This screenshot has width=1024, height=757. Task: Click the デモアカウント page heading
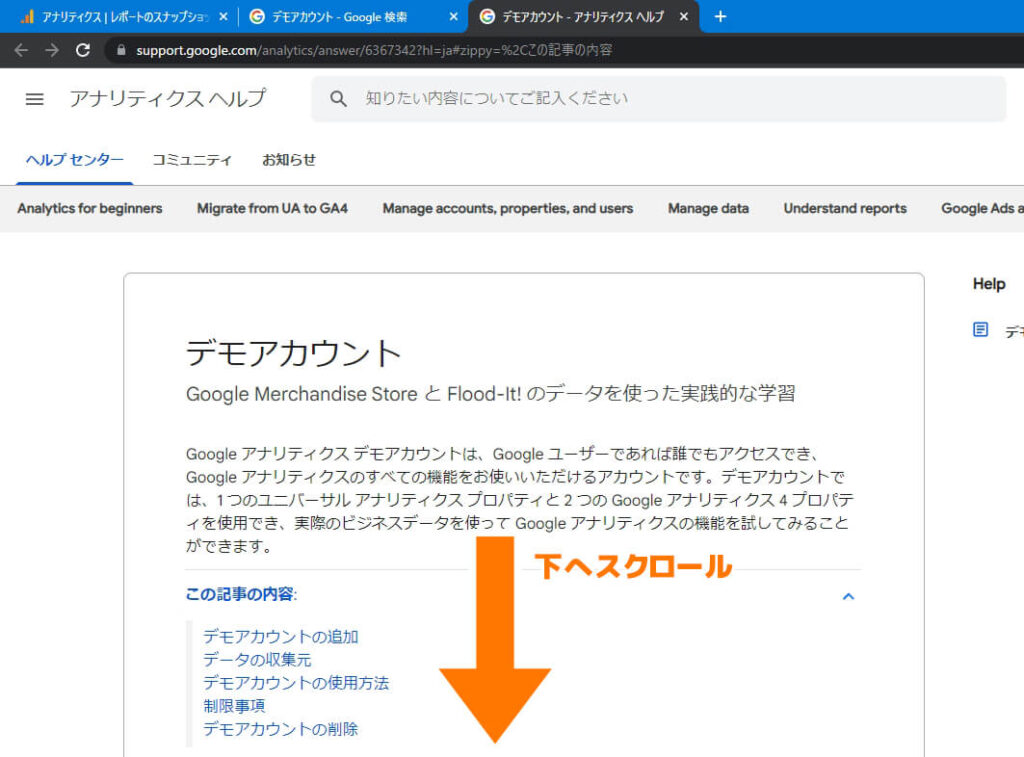(x=293, y=353)
